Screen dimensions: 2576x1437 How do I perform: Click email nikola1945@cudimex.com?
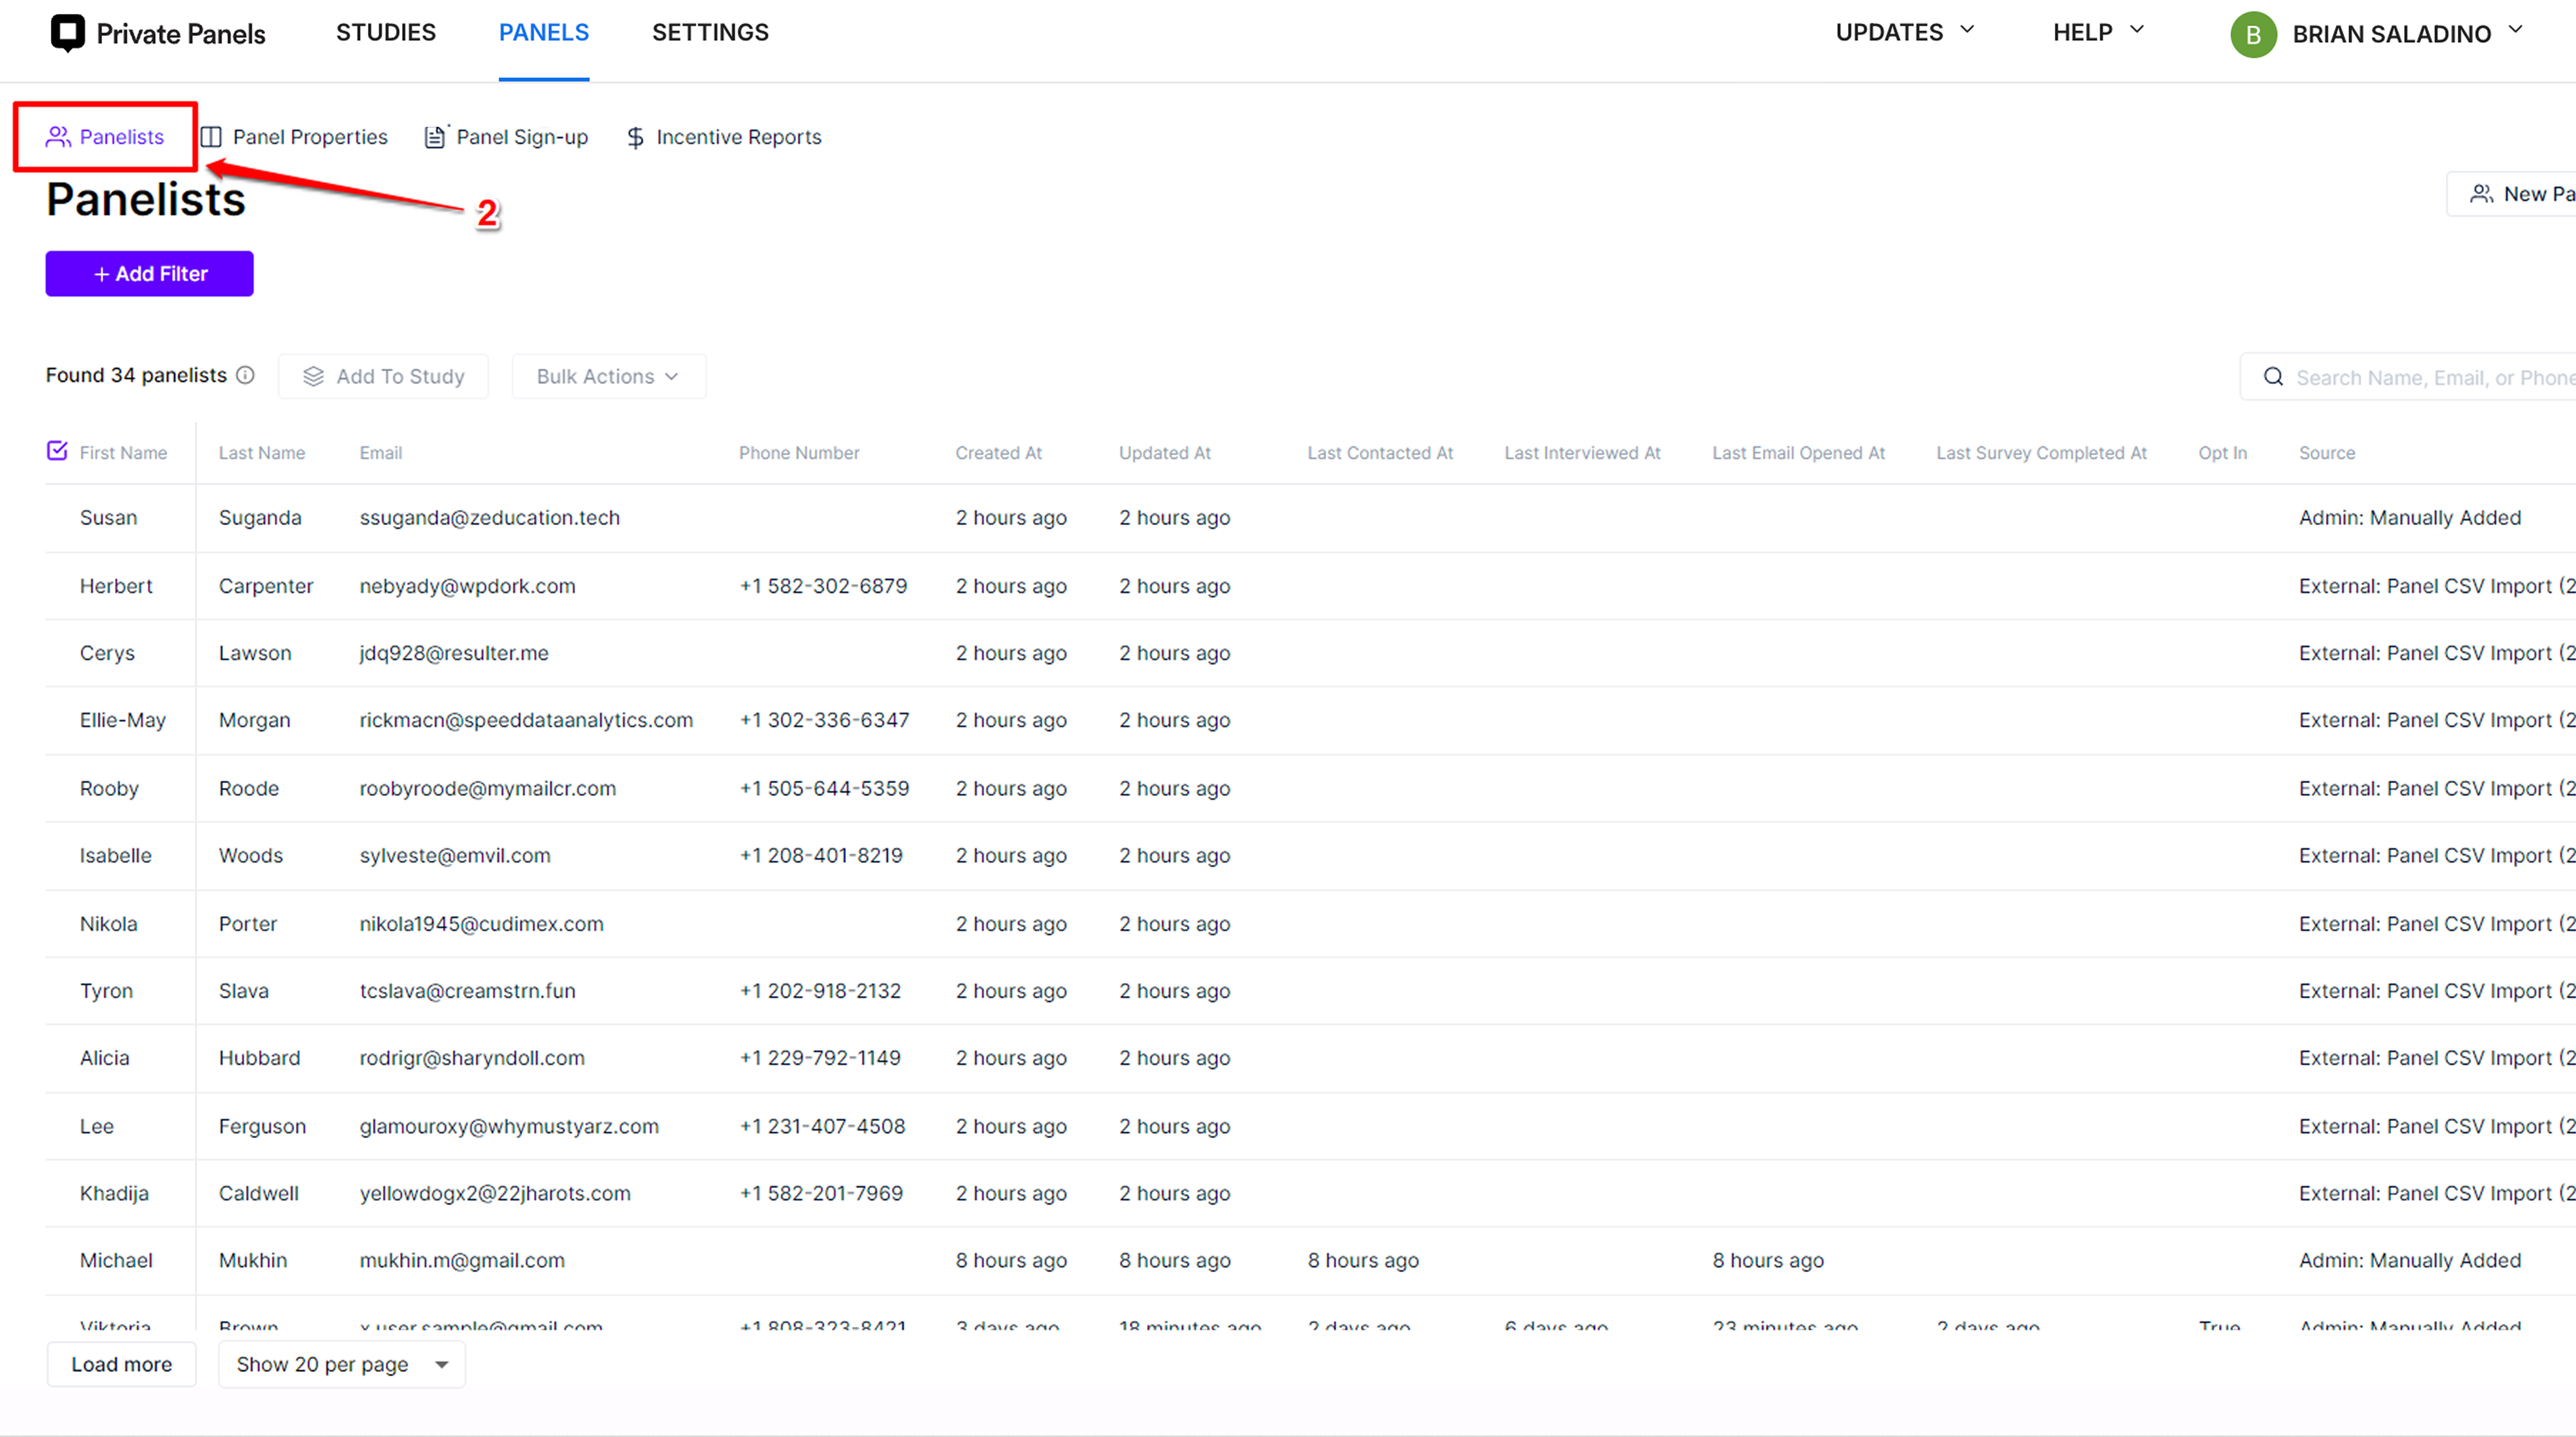pyautogui.click(x=482, y=924)
